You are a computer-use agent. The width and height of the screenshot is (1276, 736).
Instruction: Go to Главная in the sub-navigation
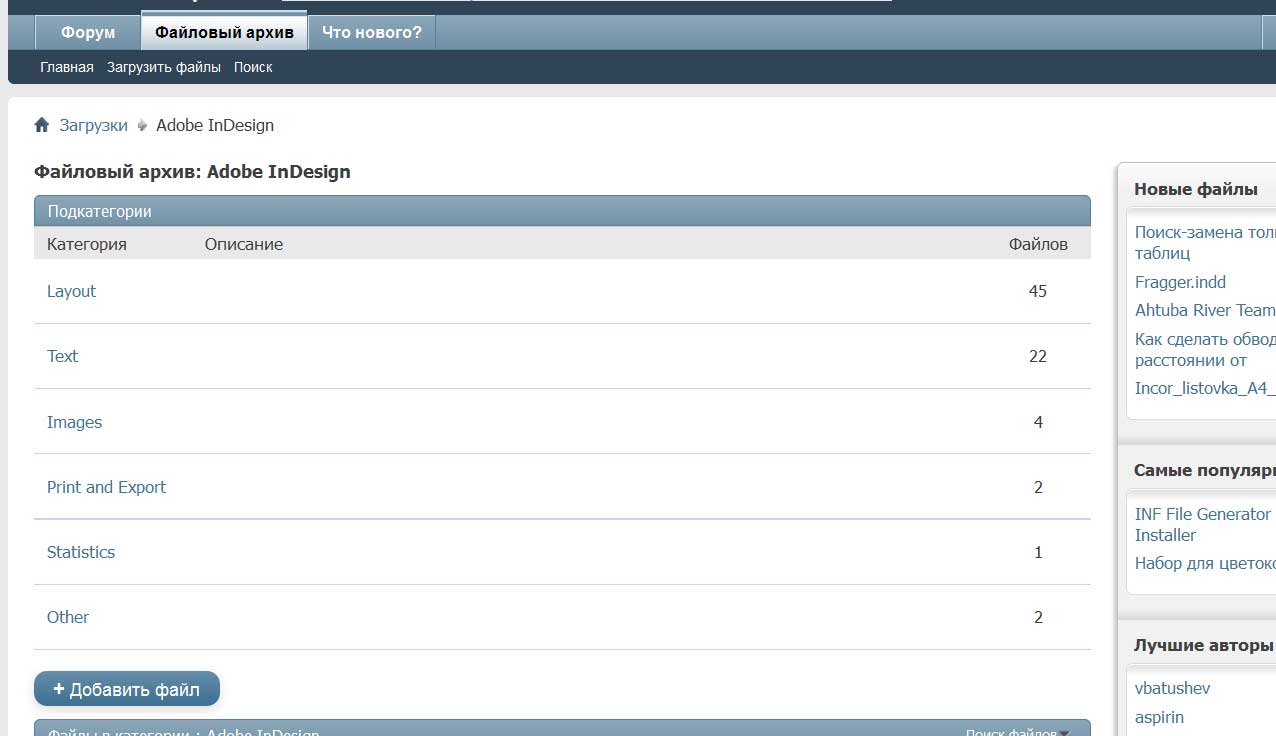tap(67, 67)
